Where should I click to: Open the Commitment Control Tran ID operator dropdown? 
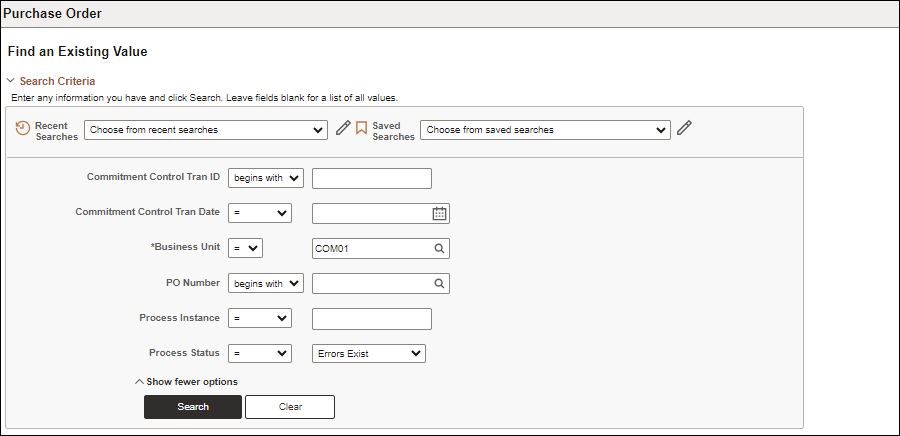pyautogui.click(x=266, y=178)
